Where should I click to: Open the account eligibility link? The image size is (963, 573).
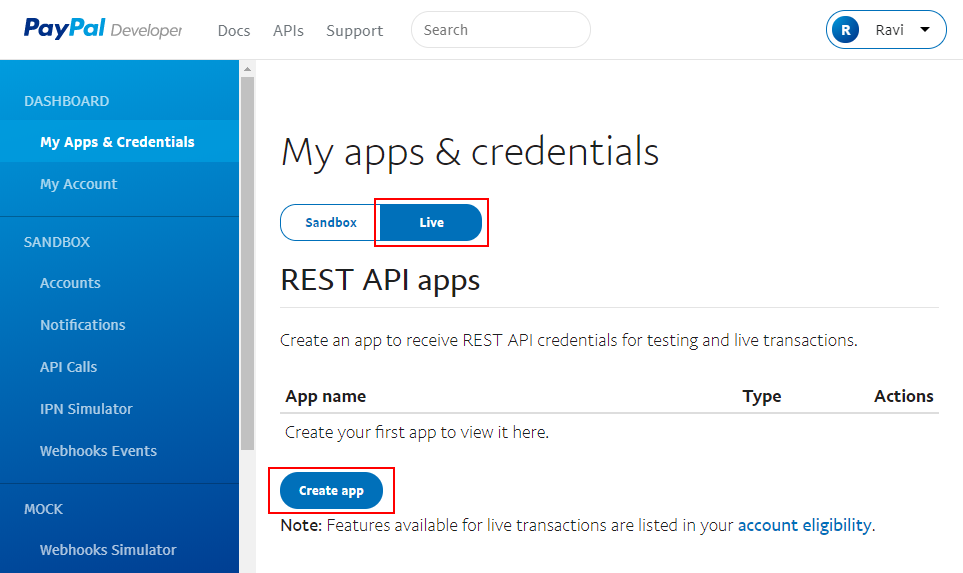[804, 525]
